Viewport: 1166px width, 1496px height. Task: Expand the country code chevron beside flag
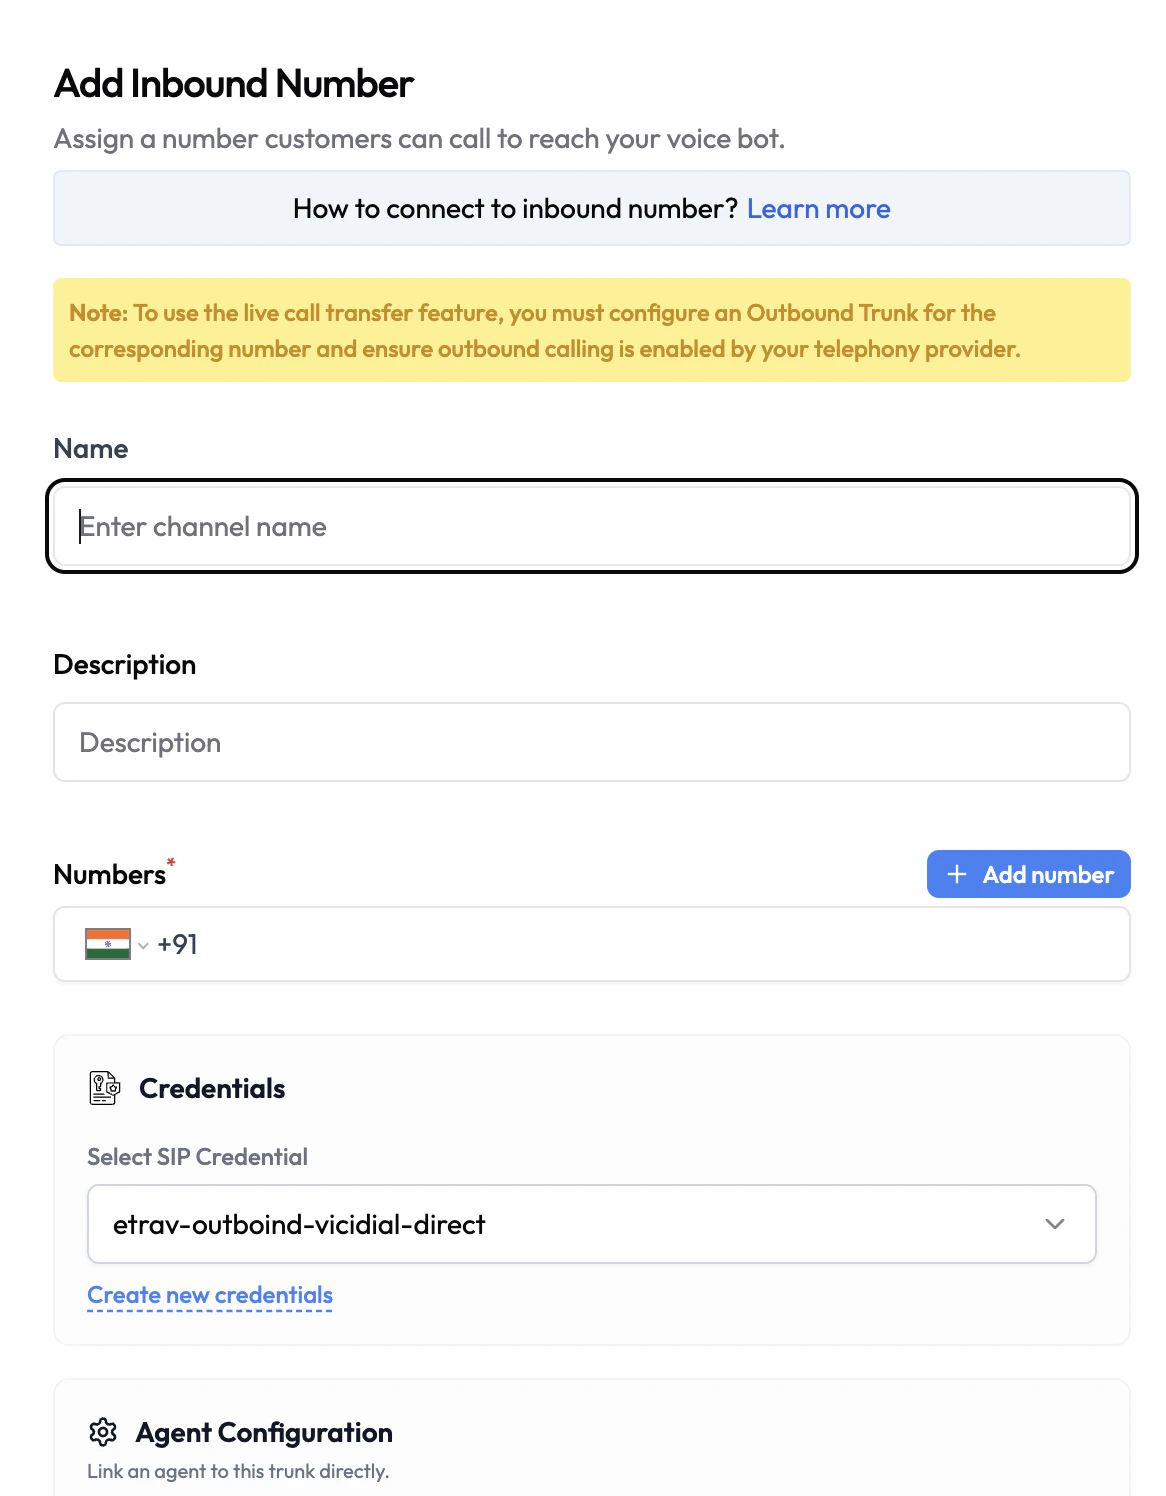pos(143,946)
